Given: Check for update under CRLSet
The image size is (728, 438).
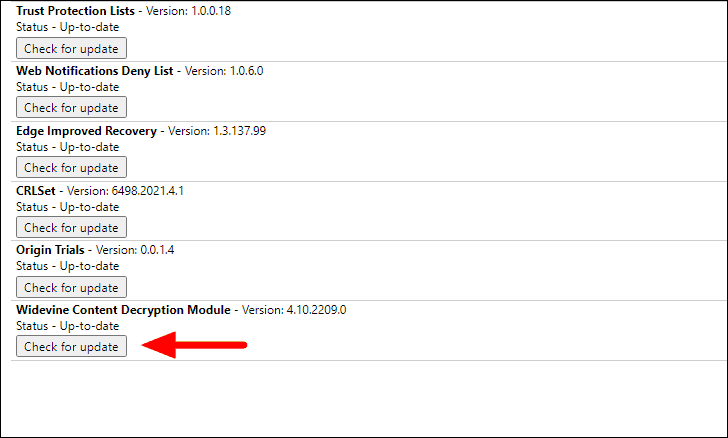Looking at the screenshot, I should coord(72,227).
